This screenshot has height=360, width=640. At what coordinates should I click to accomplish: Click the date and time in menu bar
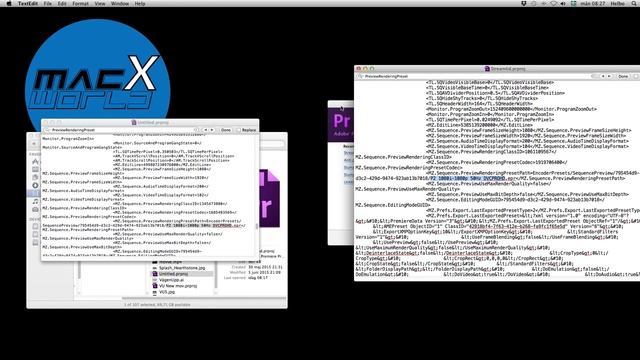pyautogui.click(x=592, y=3)
